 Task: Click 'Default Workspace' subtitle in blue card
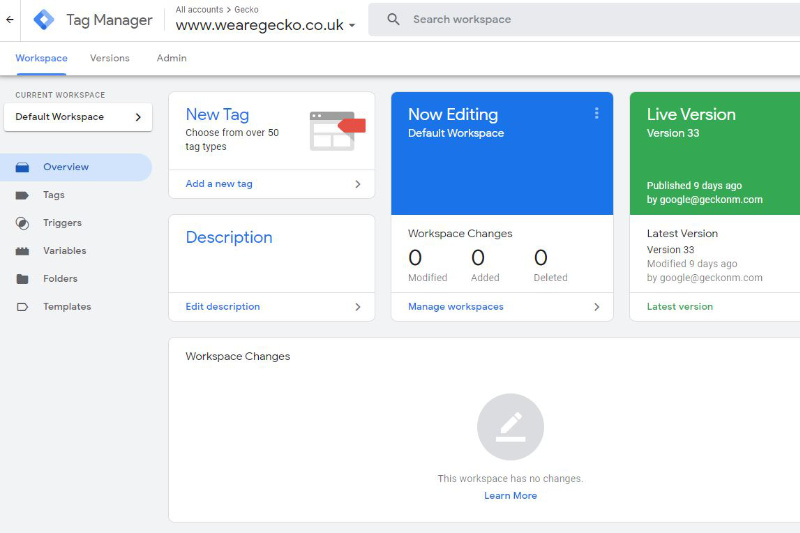pyautogui.click(x=456, y=133)
